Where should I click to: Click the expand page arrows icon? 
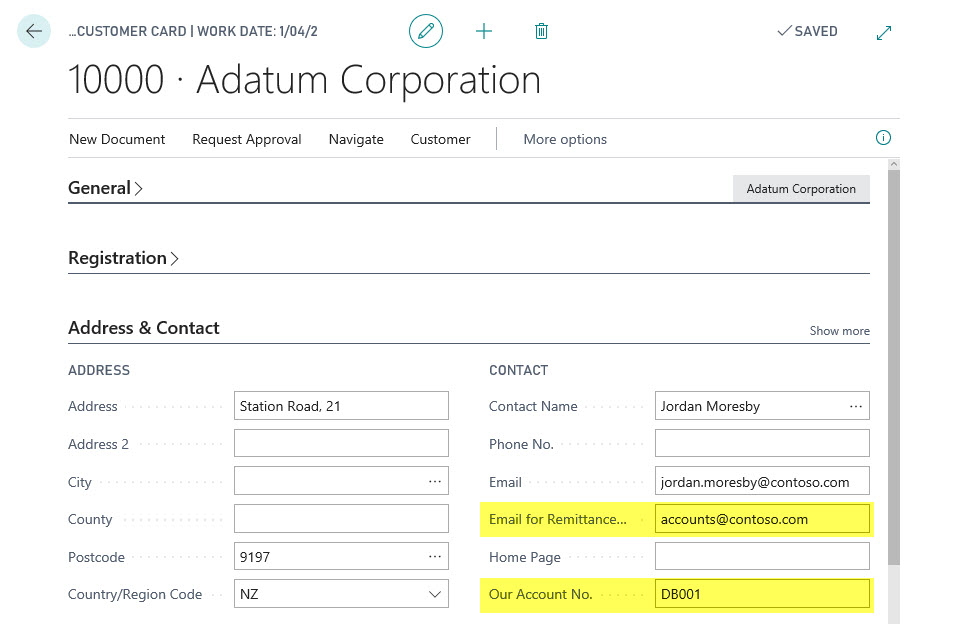884,32
